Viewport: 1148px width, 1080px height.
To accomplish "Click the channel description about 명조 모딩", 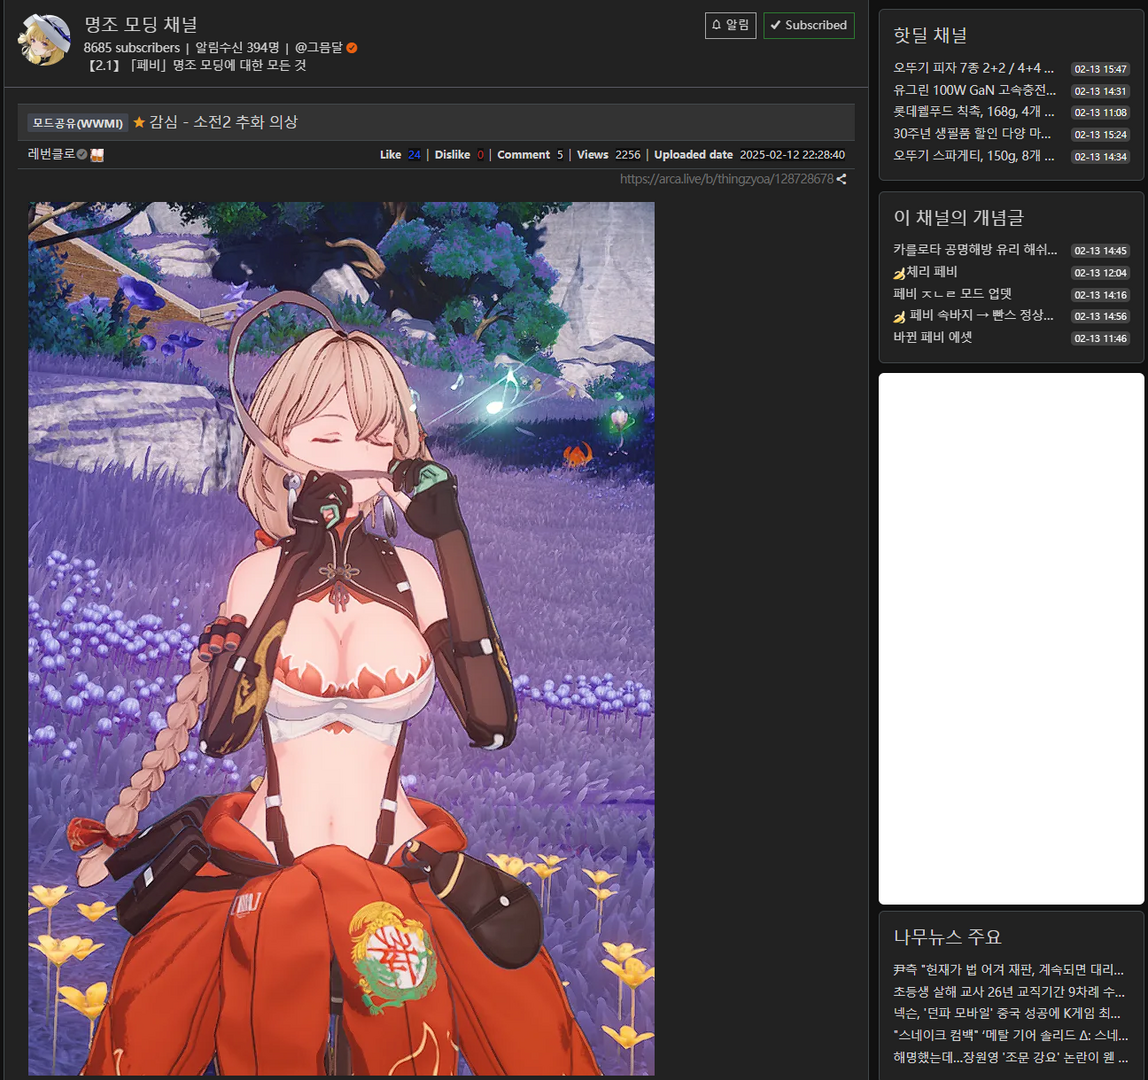I will [195, 65].
